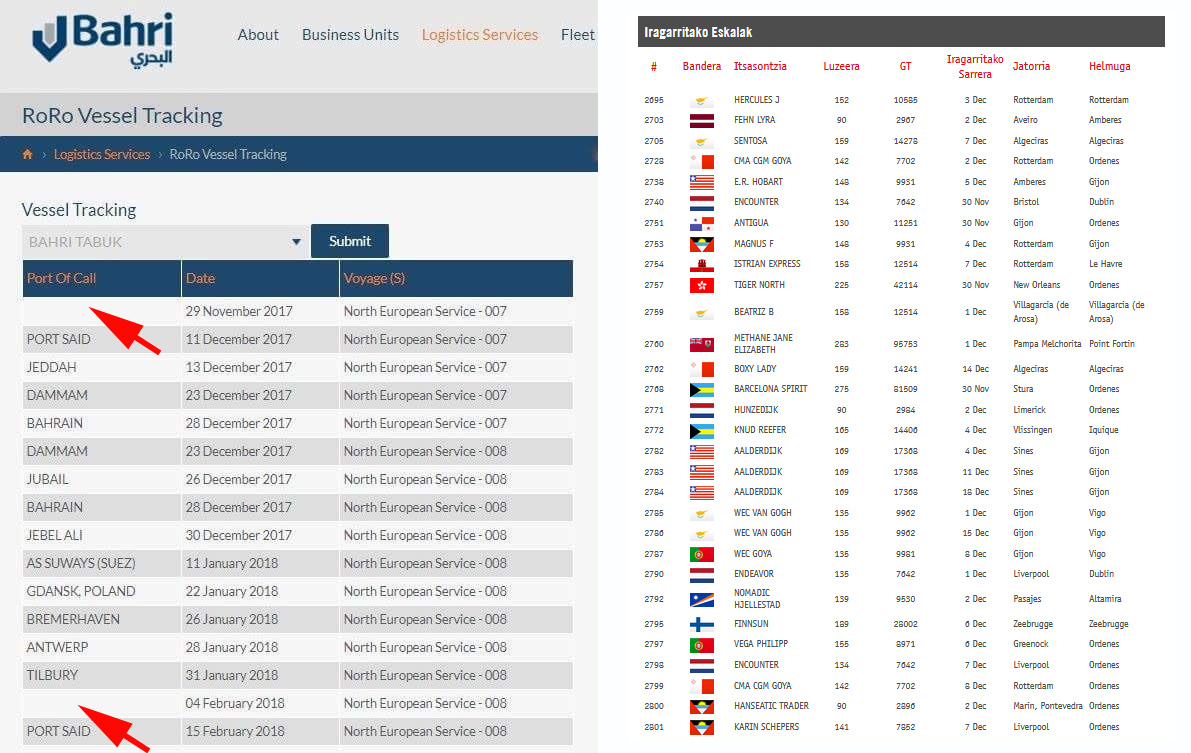Screen dimensions: 1191x753
Task: Sort by Date column header
Action: click(261, 278)
